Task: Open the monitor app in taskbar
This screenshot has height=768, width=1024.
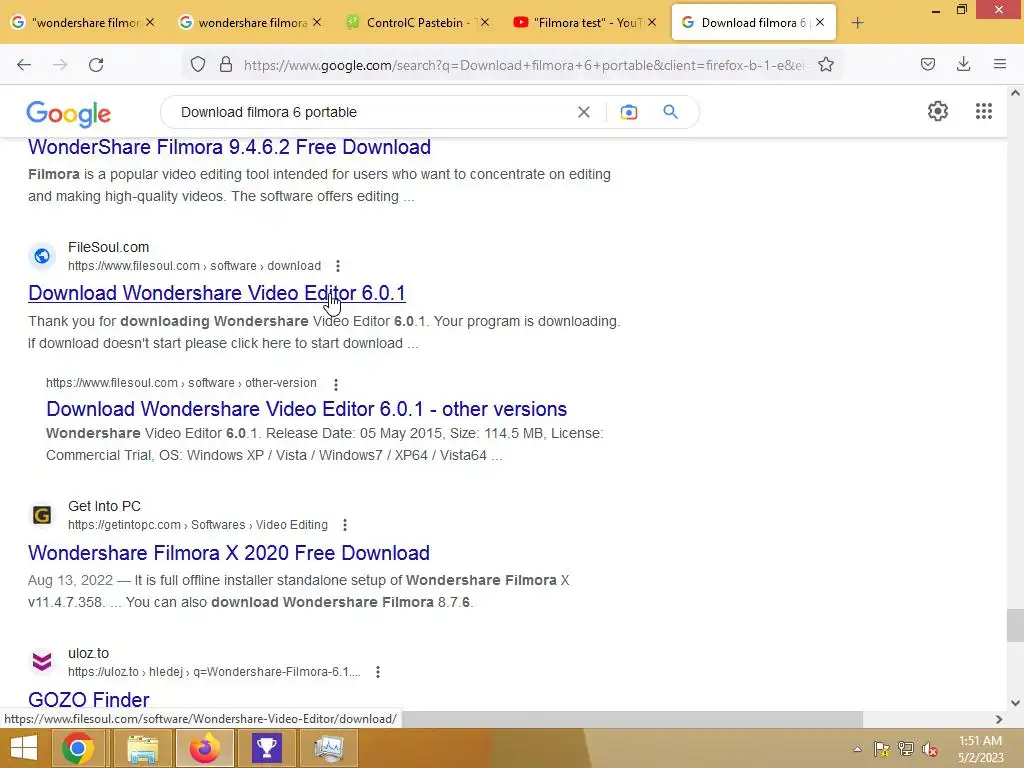Action: [329, 748]
